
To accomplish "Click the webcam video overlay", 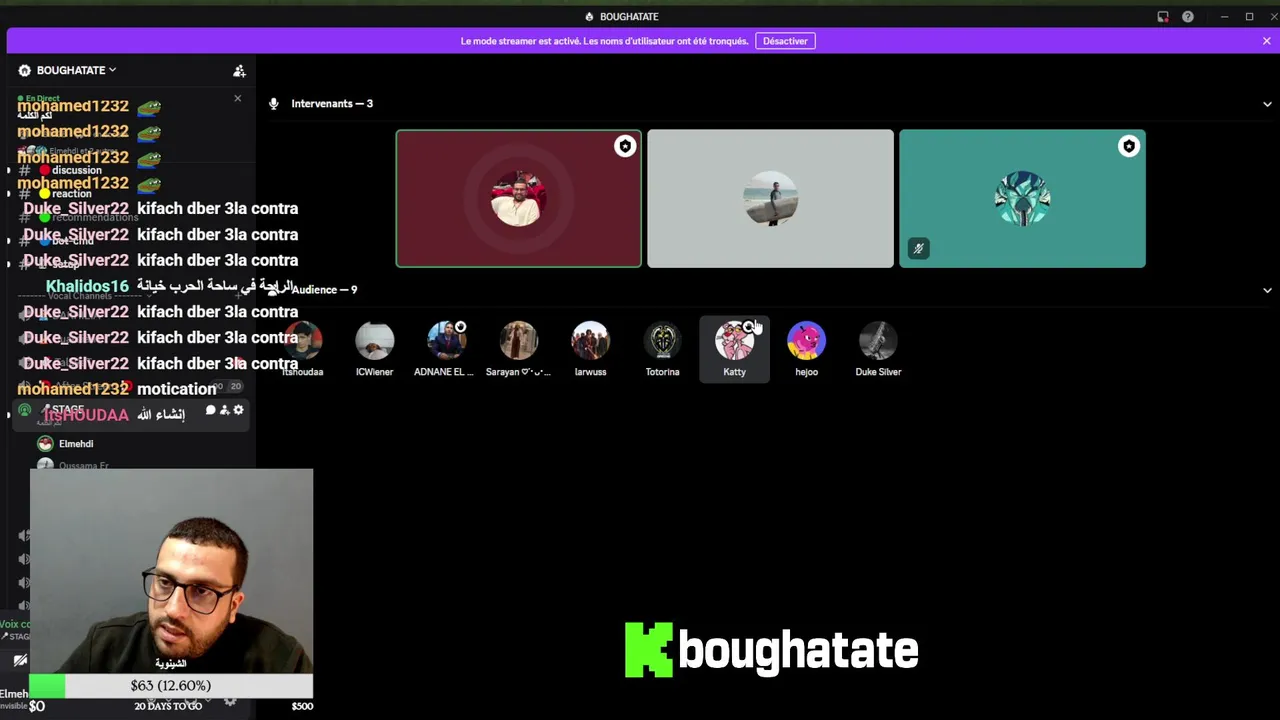I will tap(171, 571).
